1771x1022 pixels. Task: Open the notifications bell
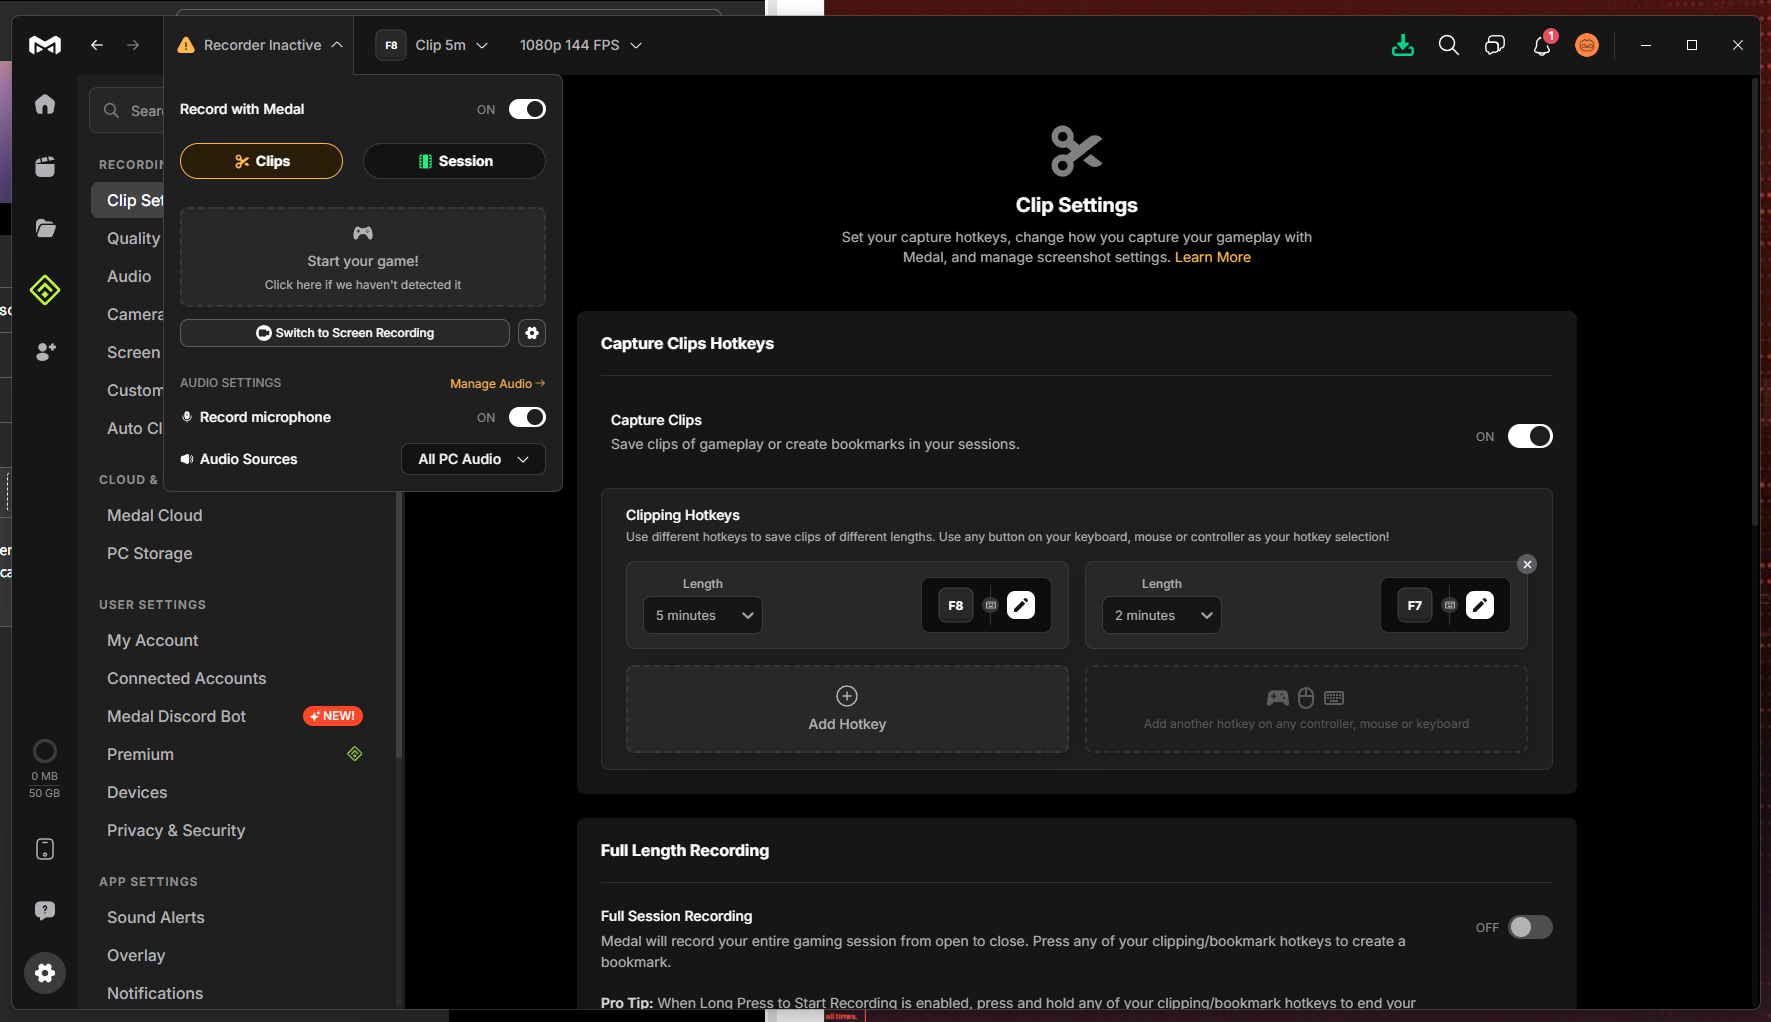(1542, 45)
